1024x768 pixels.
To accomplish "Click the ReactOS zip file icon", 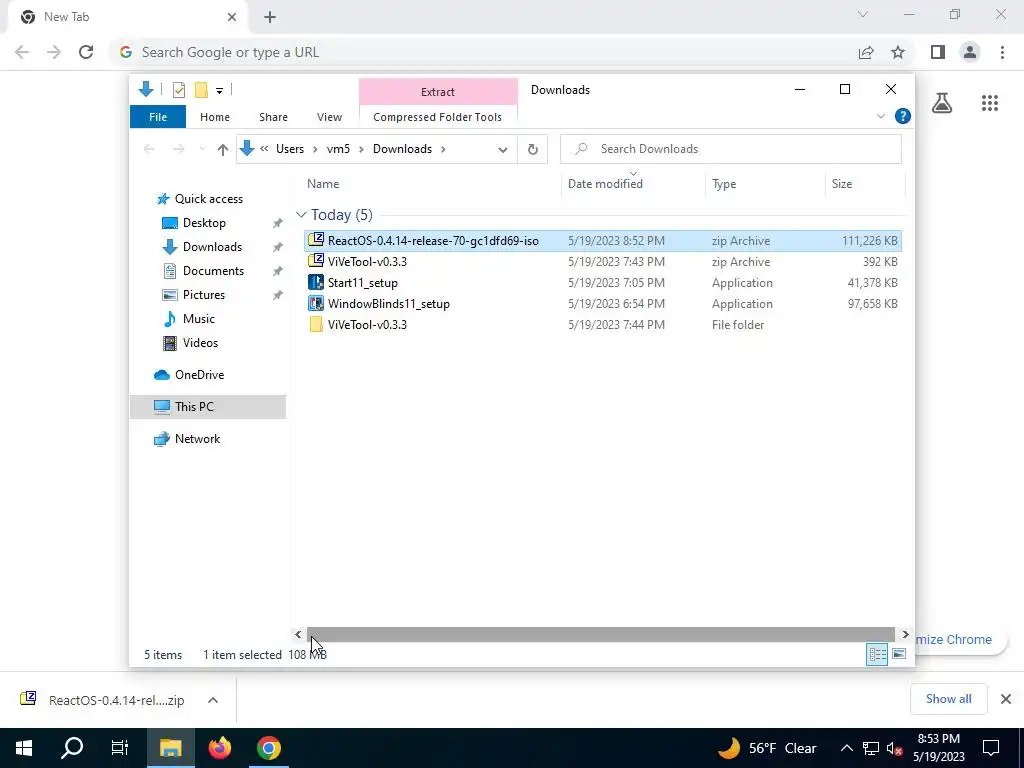I will (x=316, y=240).
